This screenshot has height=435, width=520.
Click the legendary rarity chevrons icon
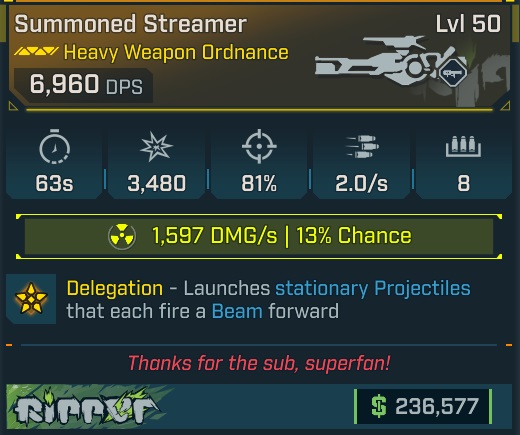click(37, 51)
